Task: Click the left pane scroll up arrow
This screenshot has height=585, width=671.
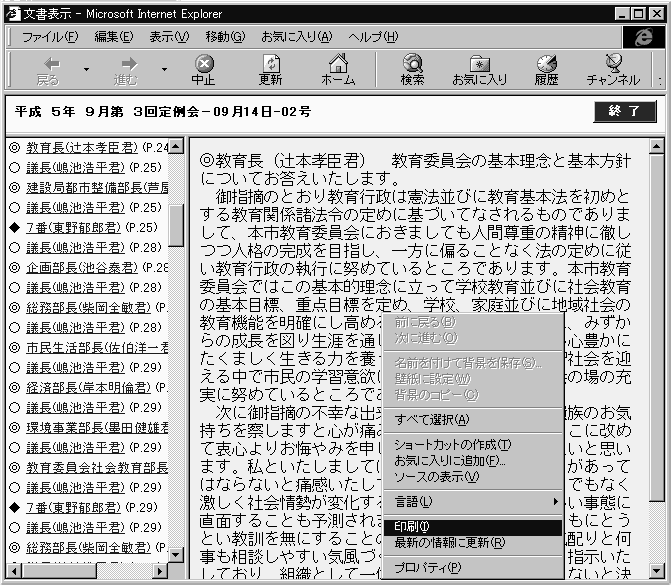Action: point(176,148)
